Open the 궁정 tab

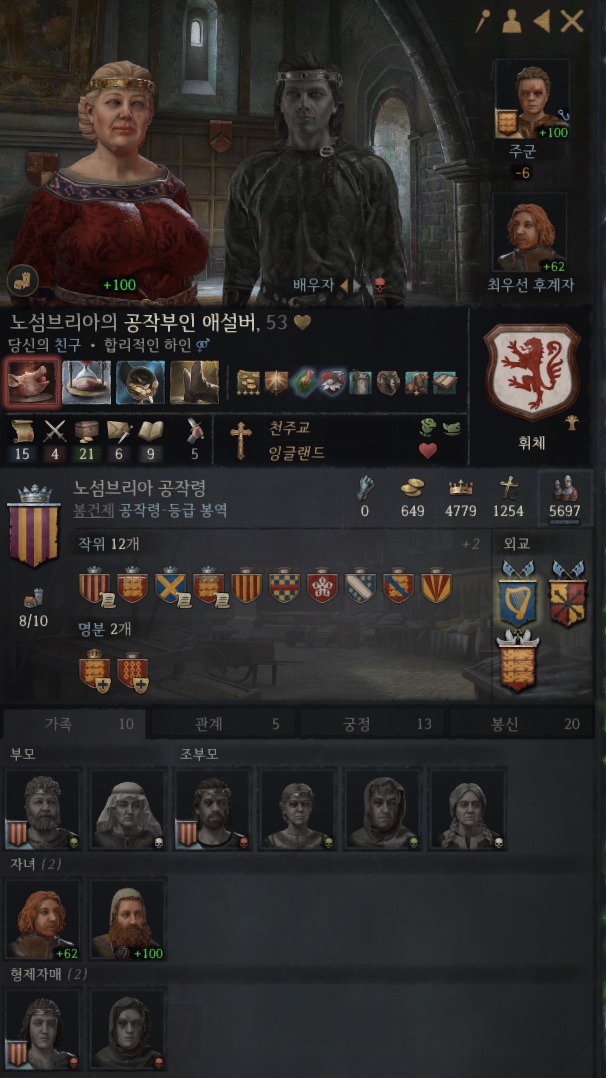(374, 723)
